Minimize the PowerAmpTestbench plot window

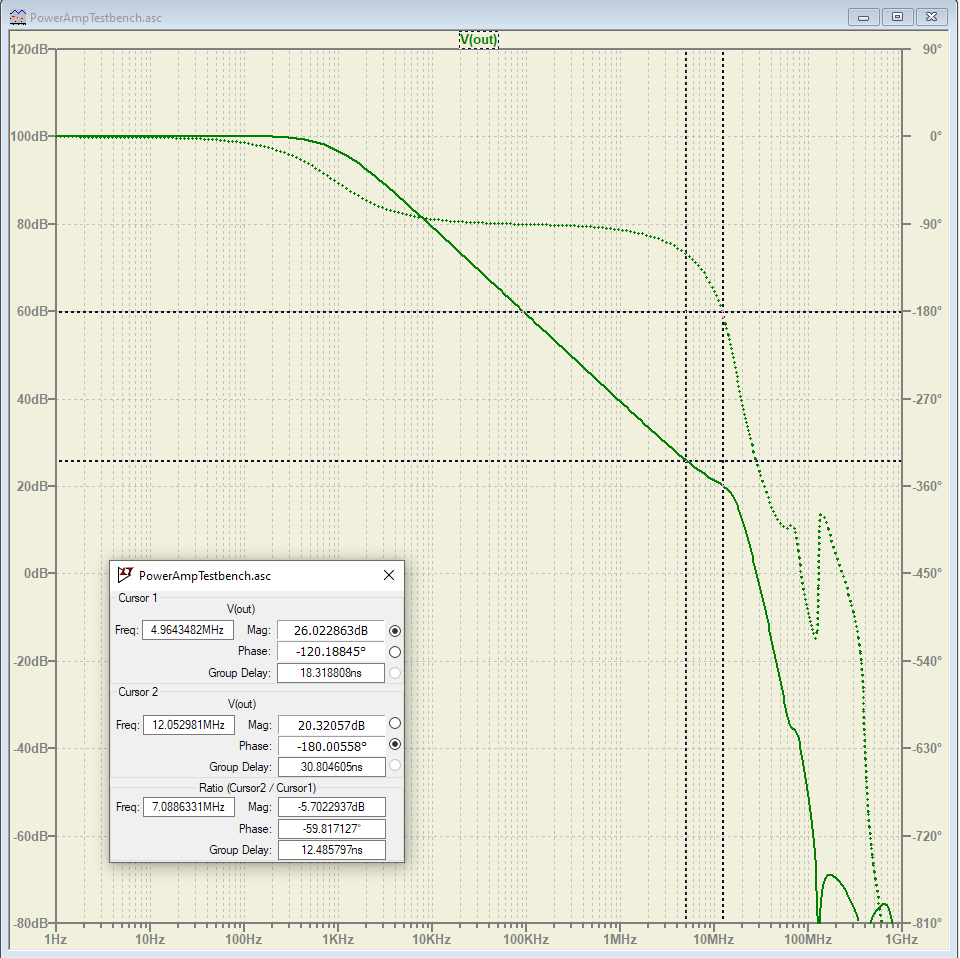(x=863, y=17)
